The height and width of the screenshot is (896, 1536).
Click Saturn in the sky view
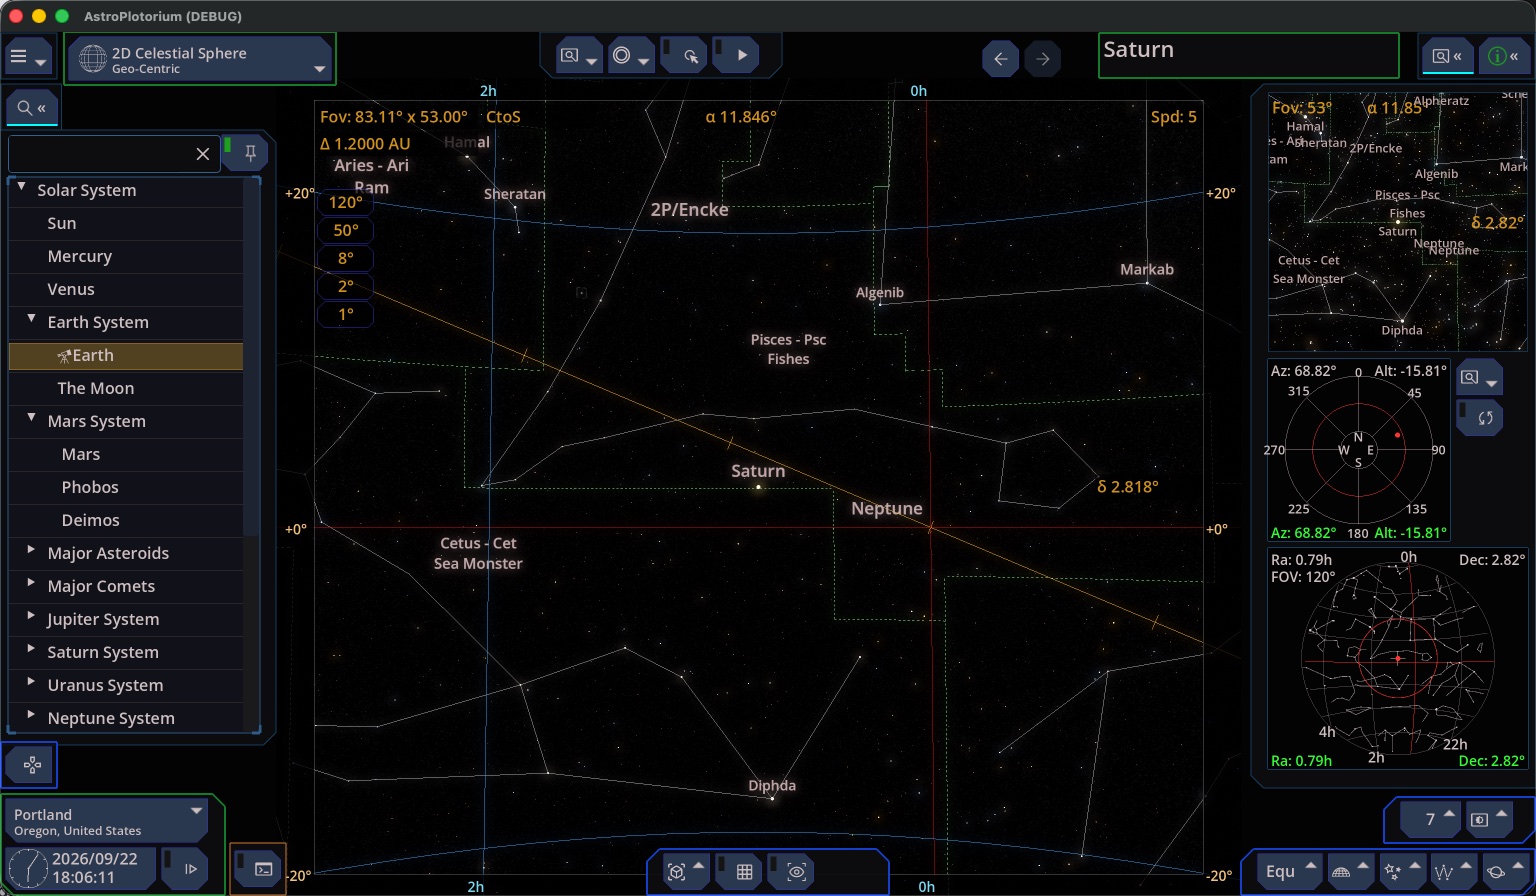pos(759,487)
